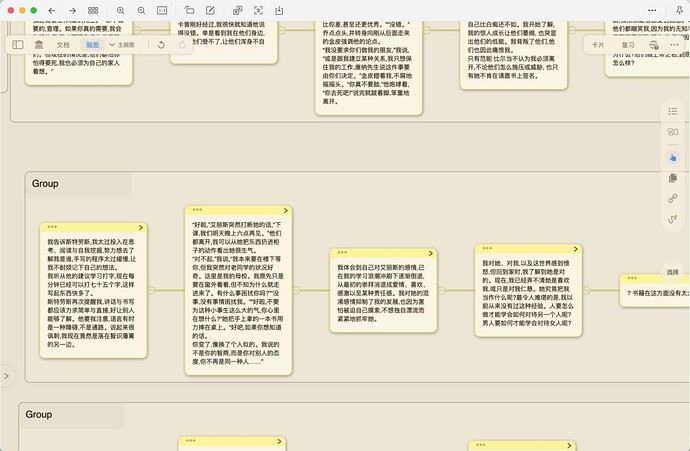
Task: Open the export share icon
Action: 279,11
